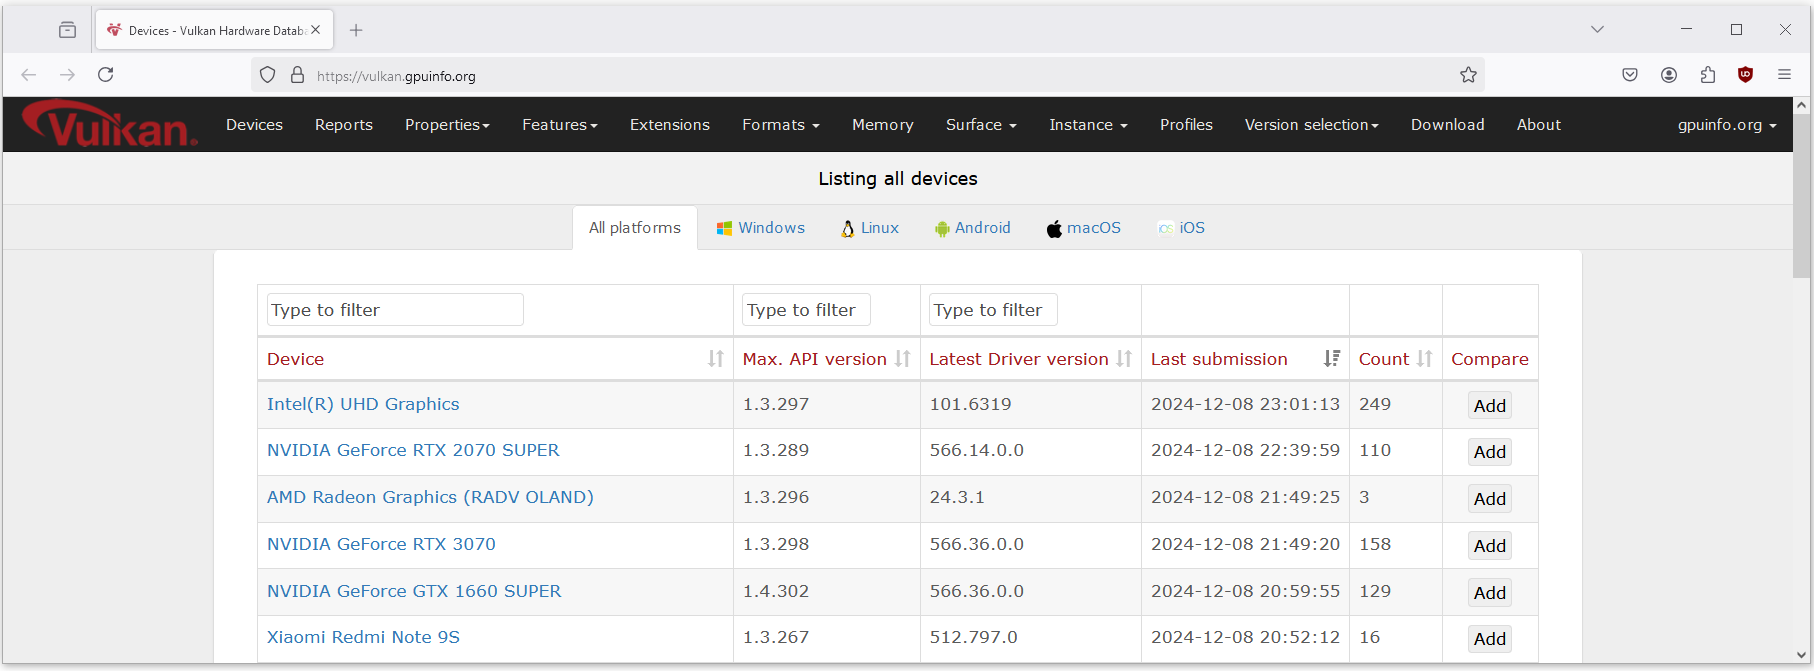The width and height of the screenshot is (1814, 671).
Task: Add GTX 1660 SUPER to compare
Action: point(1490,593)
